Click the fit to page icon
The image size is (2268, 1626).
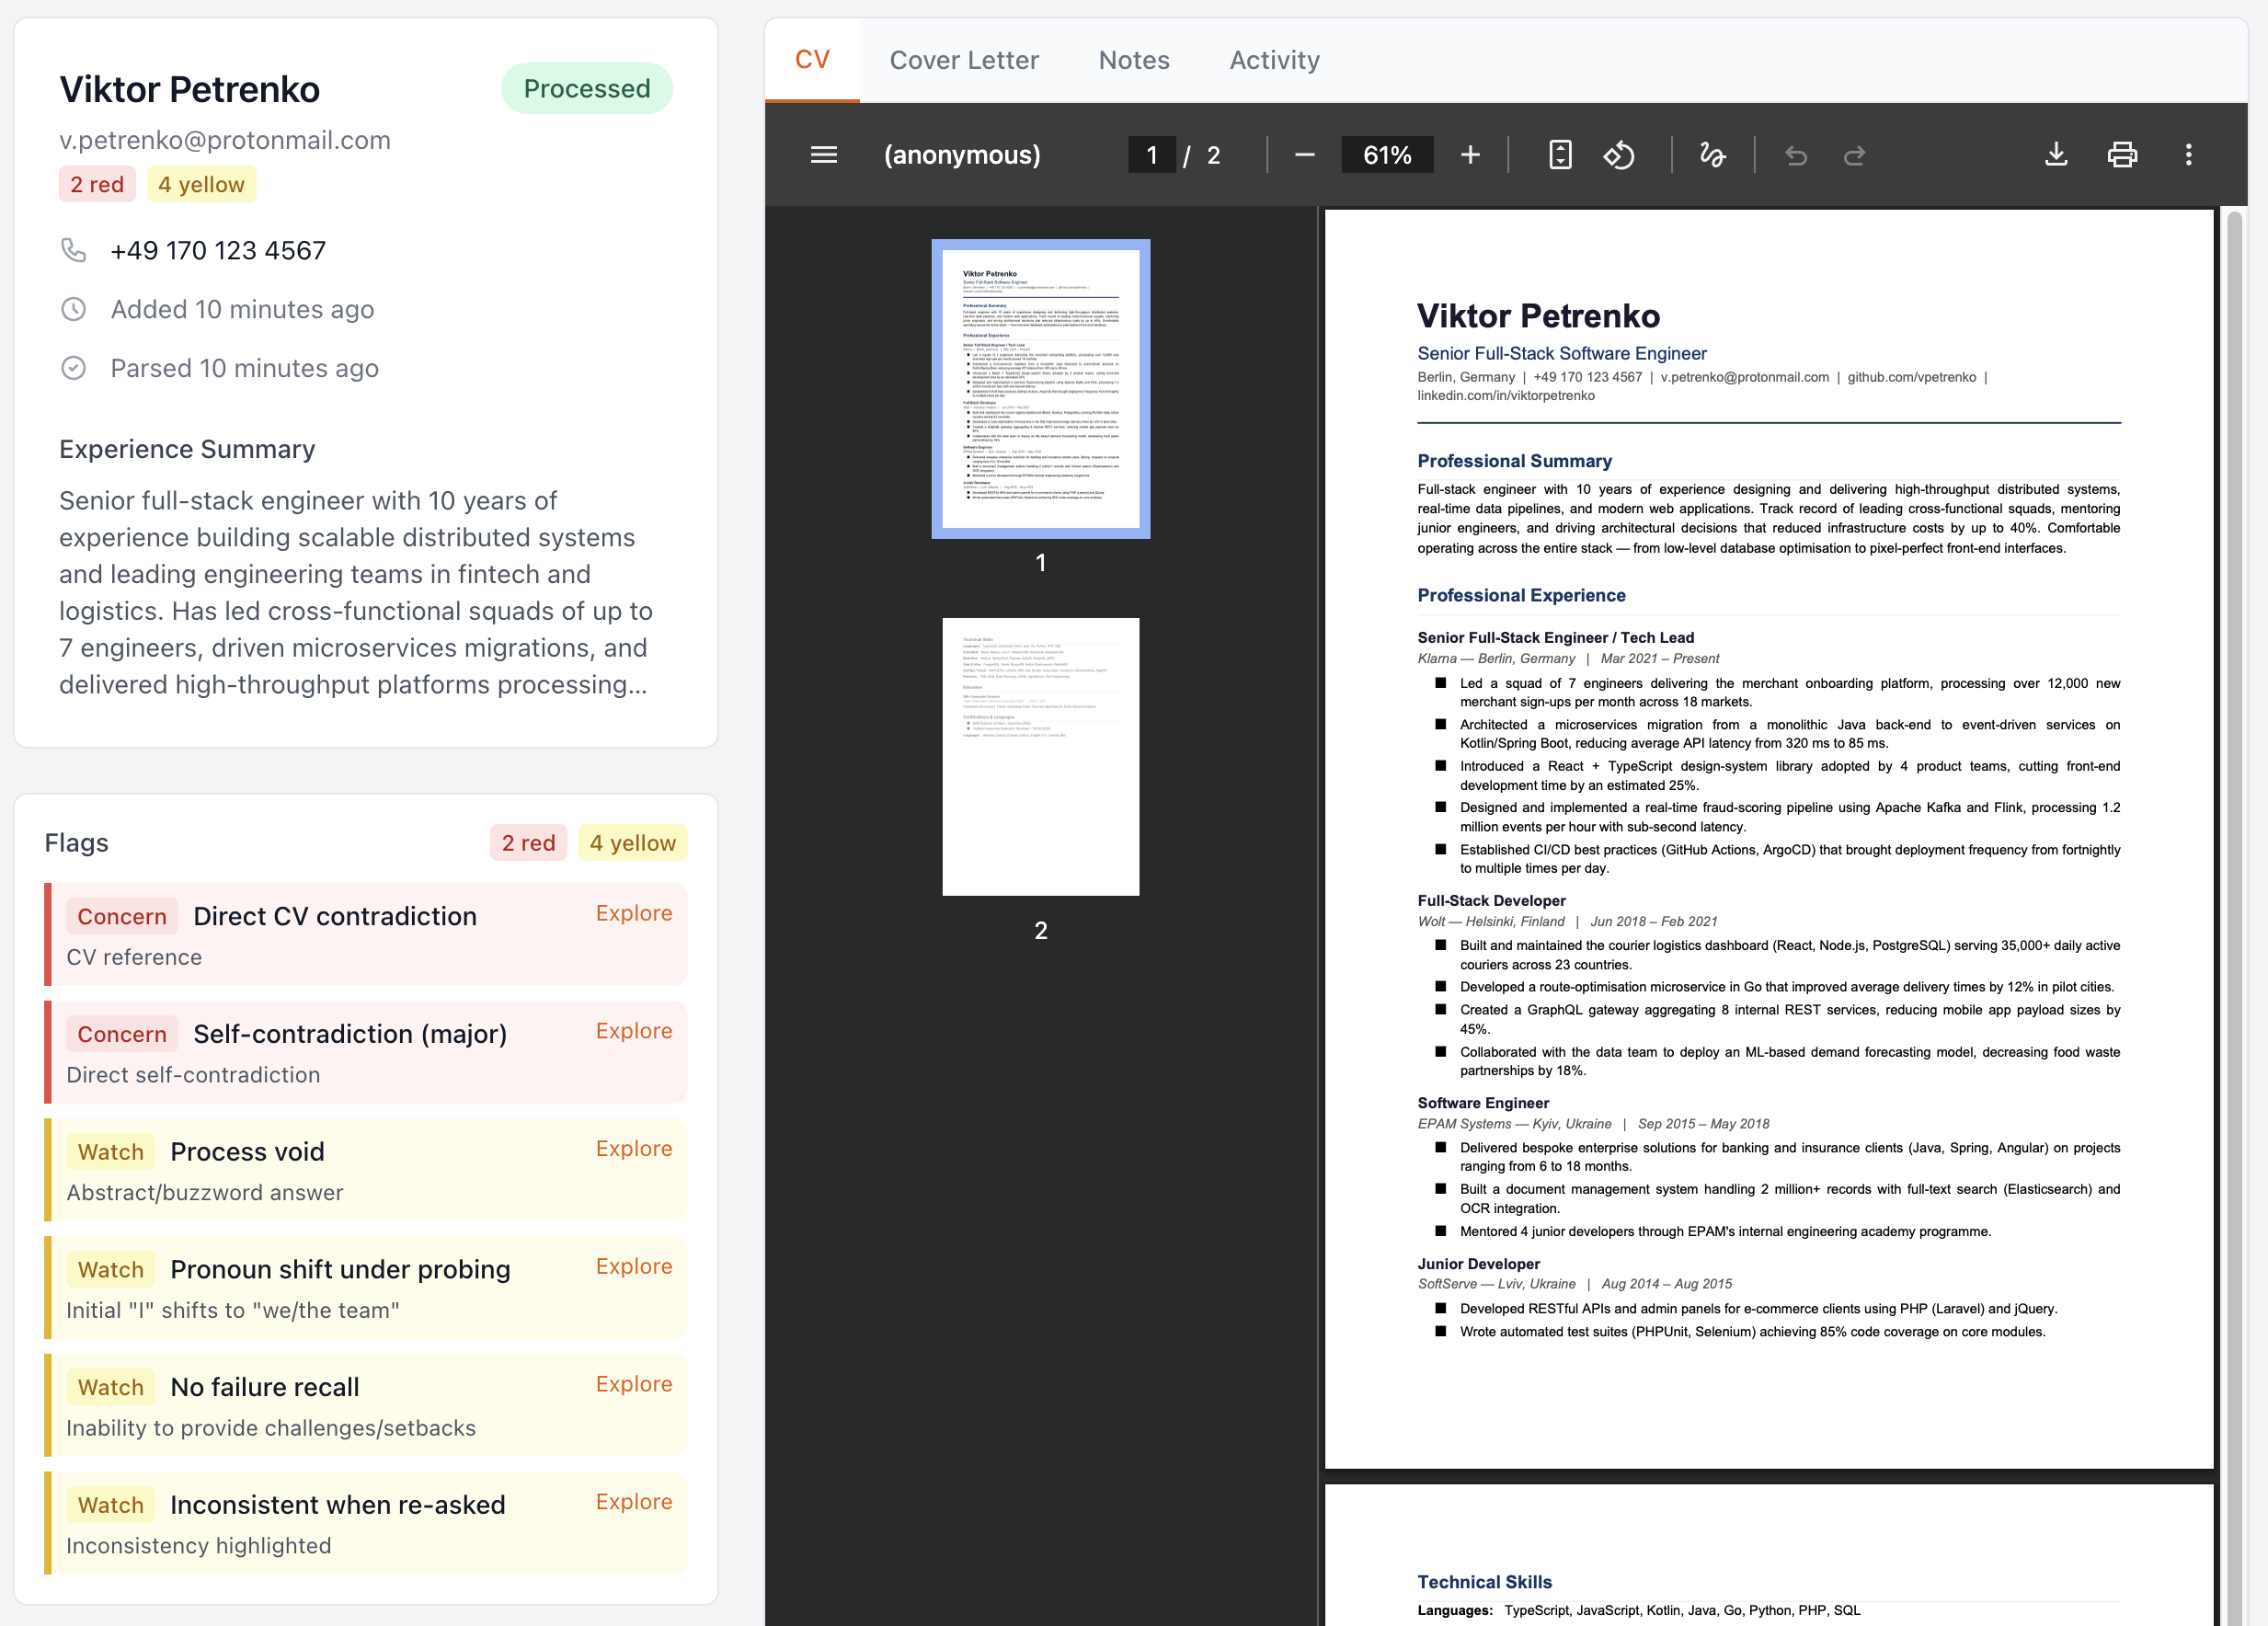tap(1560, 155)
